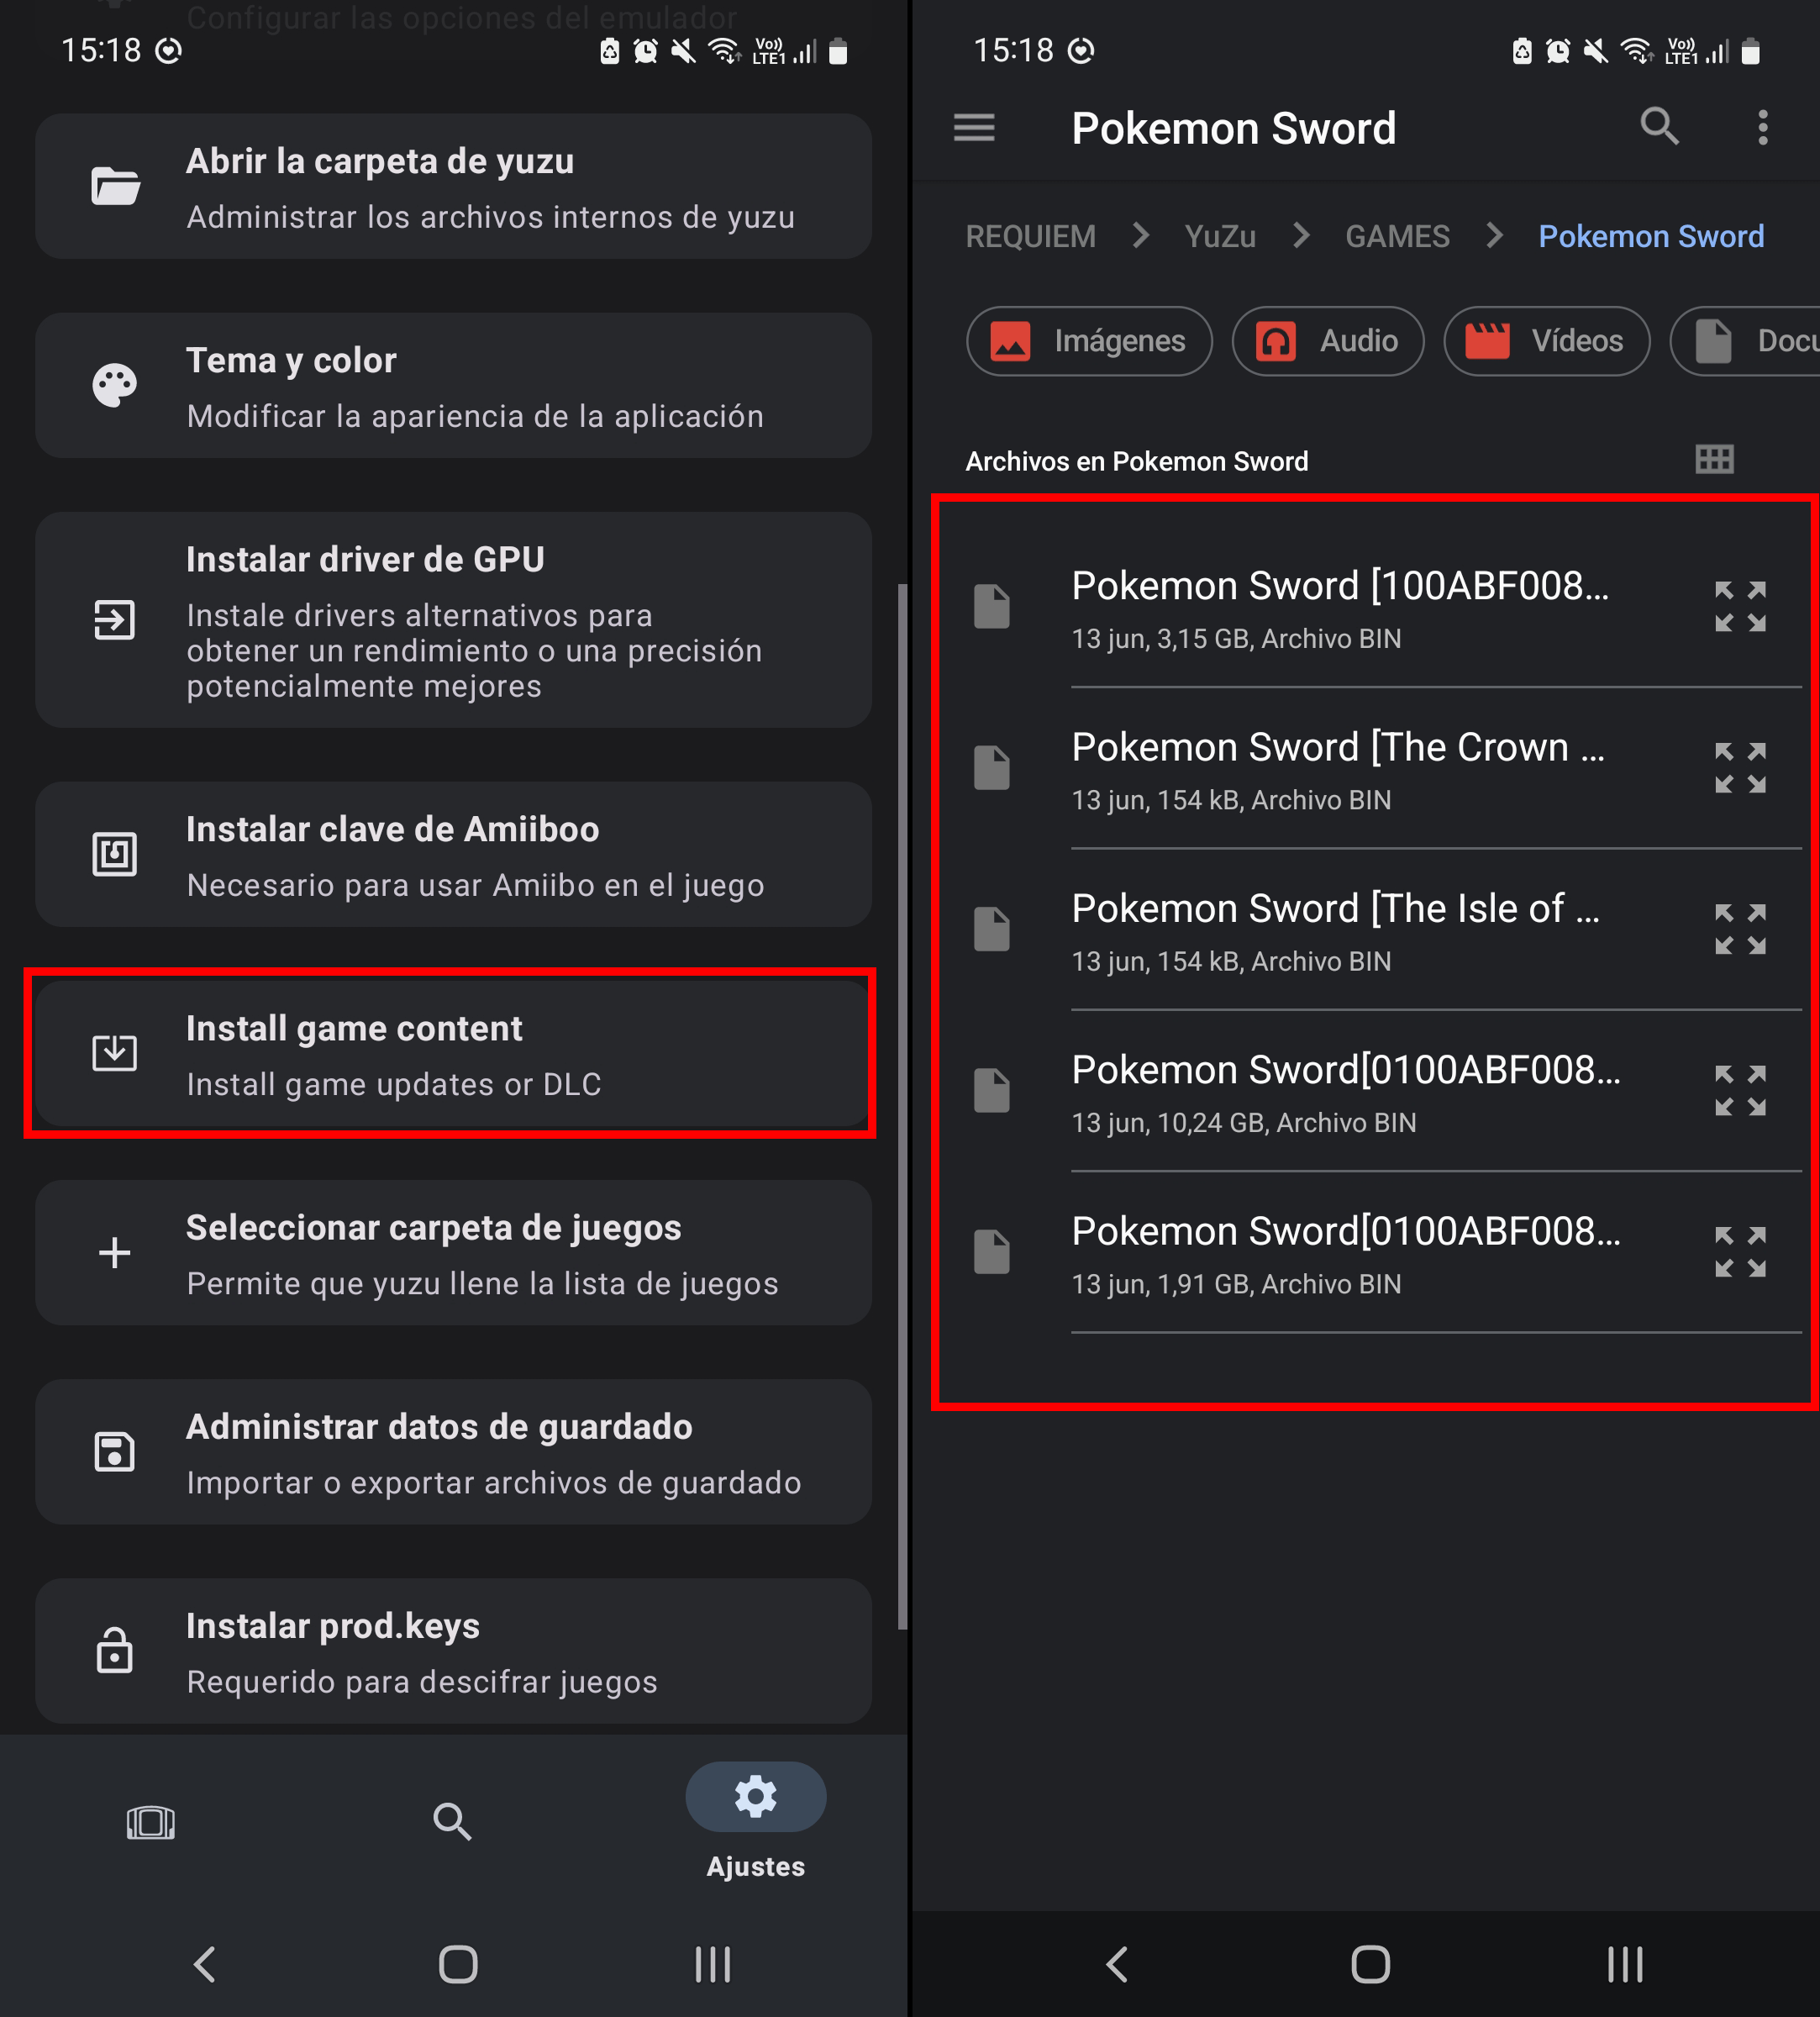This screenshot has height=2017, width=1820.
Task: Tap Android home button on right screen
Action: (1370, 1964)
